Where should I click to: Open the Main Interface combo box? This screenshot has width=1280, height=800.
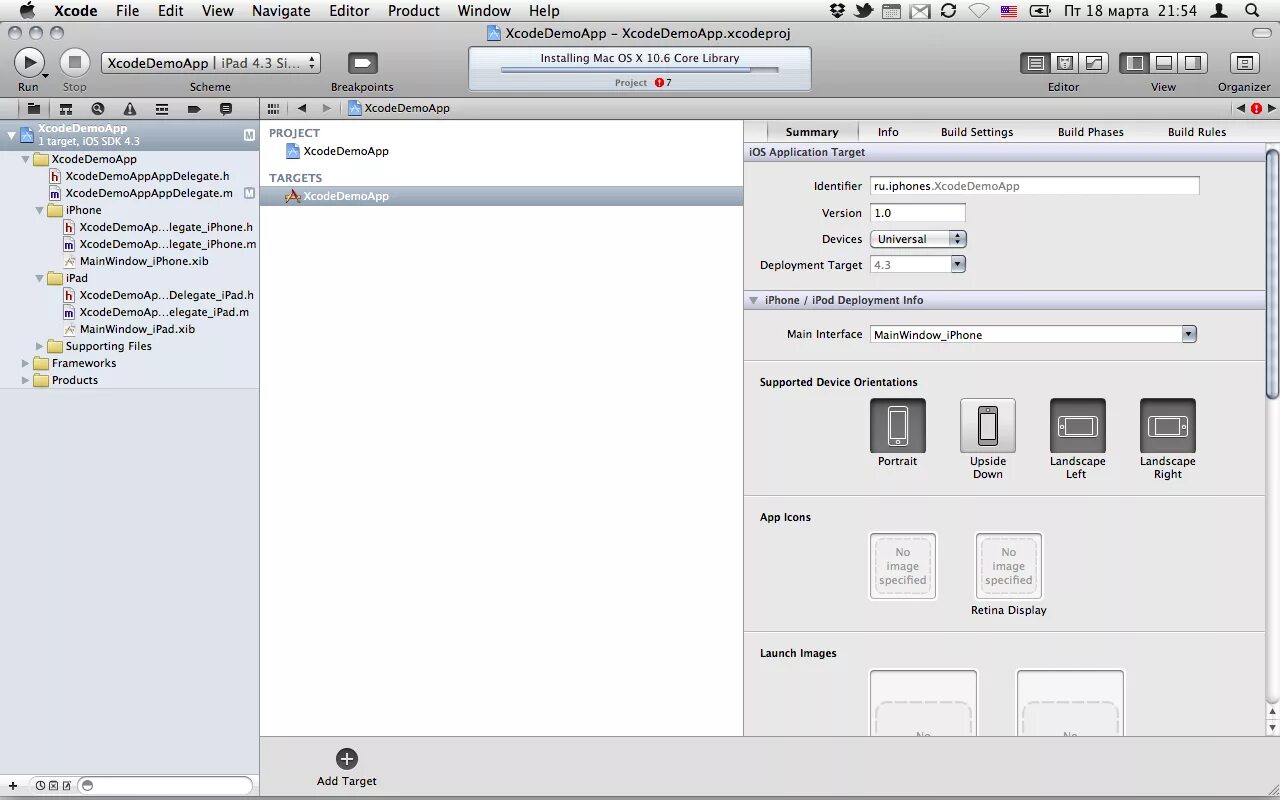point(1033,335)
